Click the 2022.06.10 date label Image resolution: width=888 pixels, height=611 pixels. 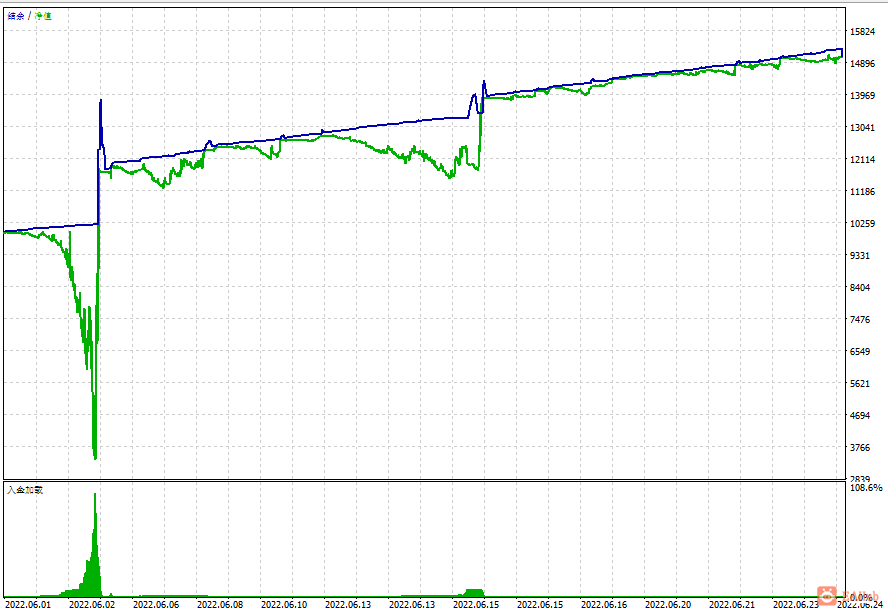click(x=284, y=605)
